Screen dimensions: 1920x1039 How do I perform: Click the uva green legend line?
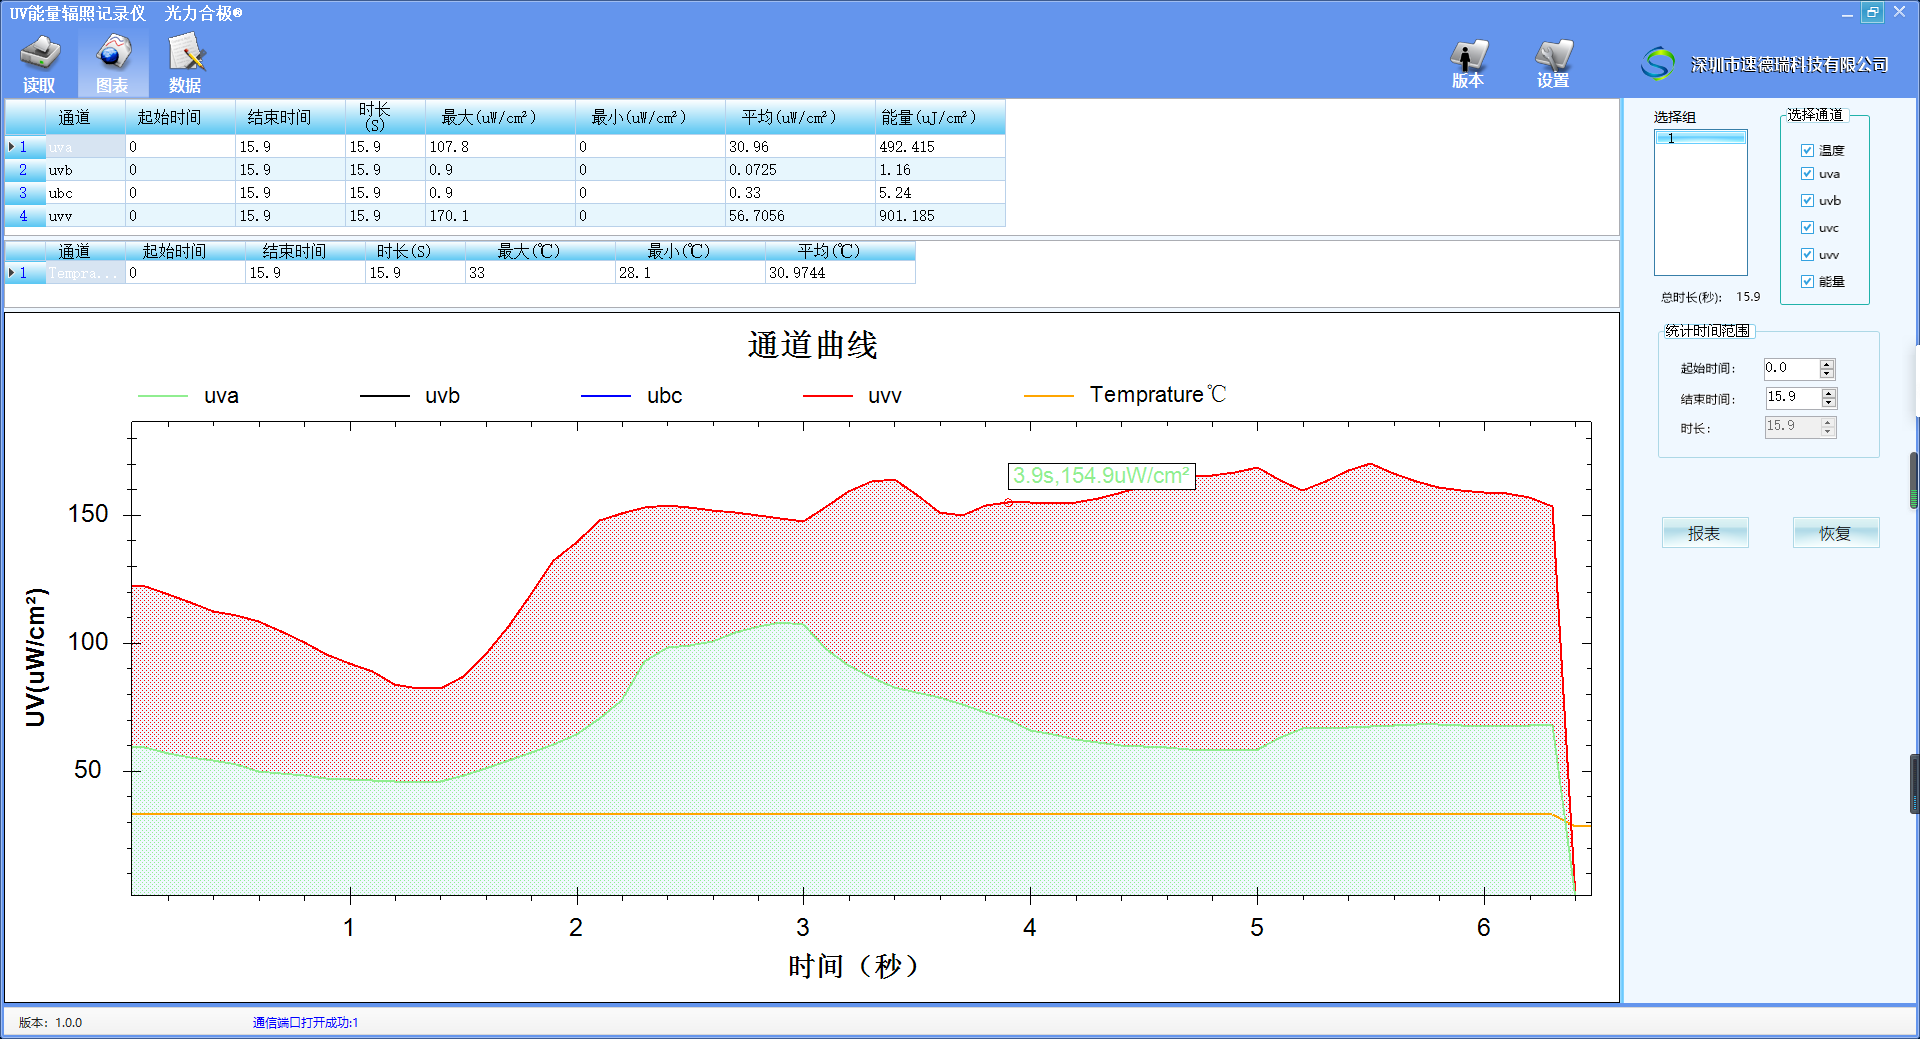[x=163, y=396]
